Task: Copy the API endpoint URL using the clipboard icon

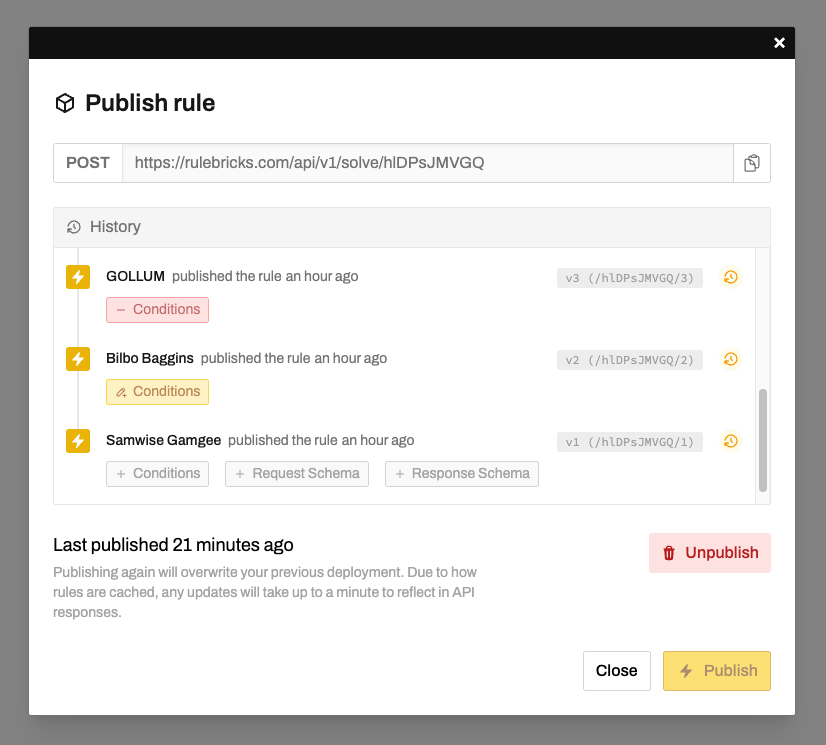Action: tap(752, 162)
